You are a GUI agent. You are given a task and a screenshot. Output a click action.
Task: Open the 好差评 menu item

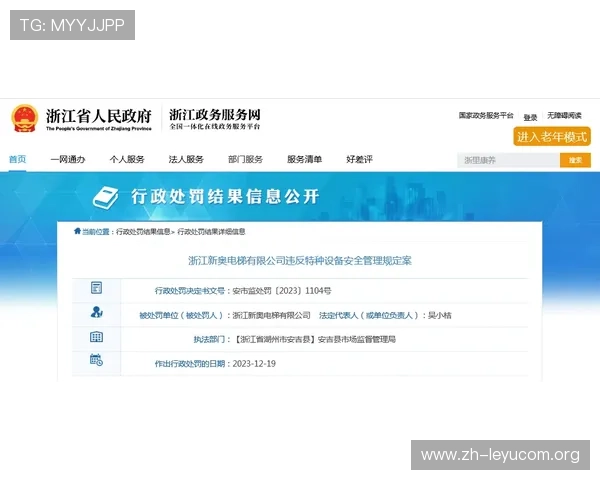coord(359,159)
